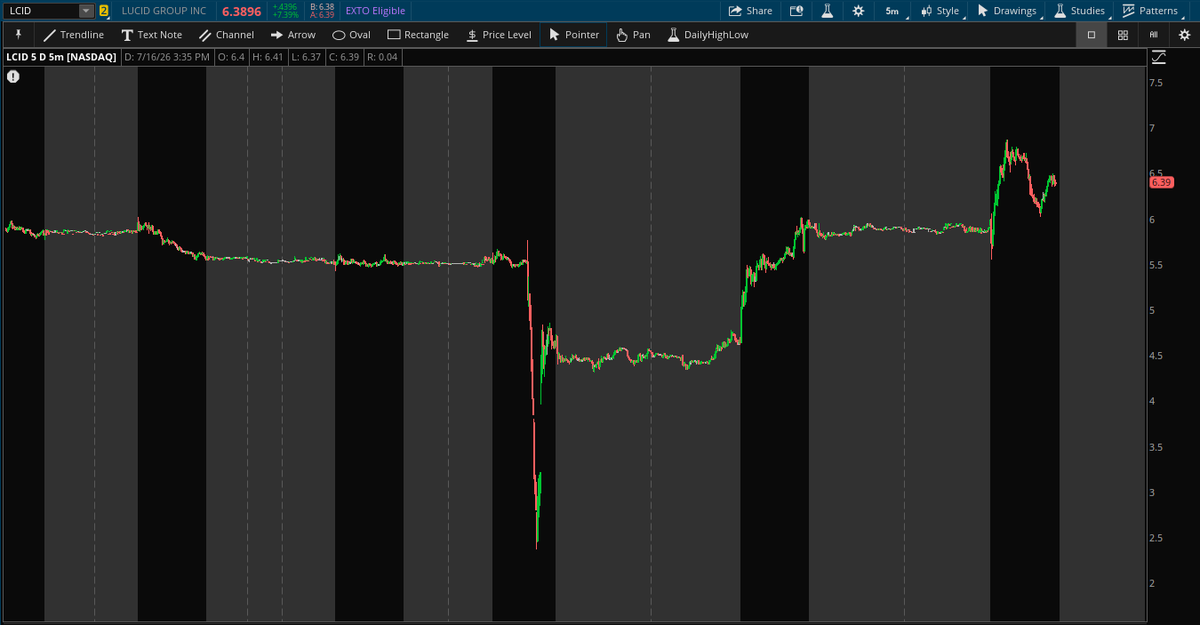Viewport: 1200px width, 625px height.
Task: Open the LCID symbol dropdown arrow
Action: pyautogui.click(x=86, y=11)
